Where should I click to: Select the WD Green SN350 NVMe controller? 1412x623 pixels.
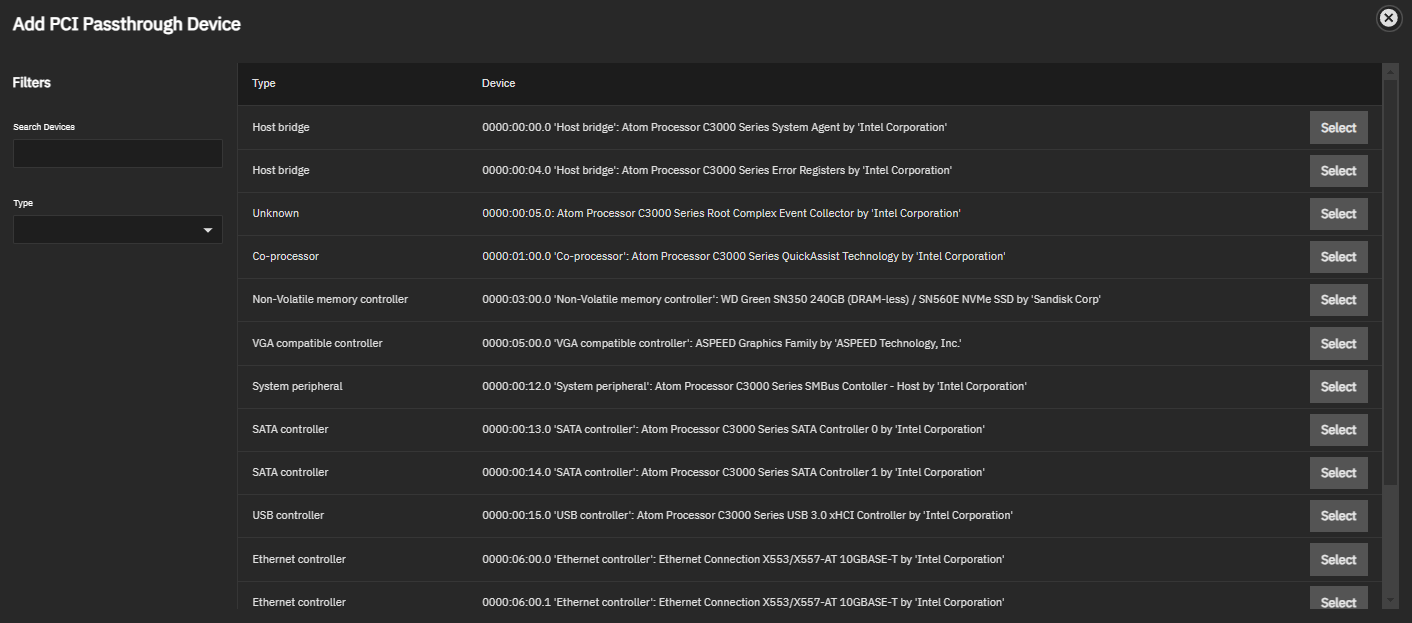coord(1338,300)
